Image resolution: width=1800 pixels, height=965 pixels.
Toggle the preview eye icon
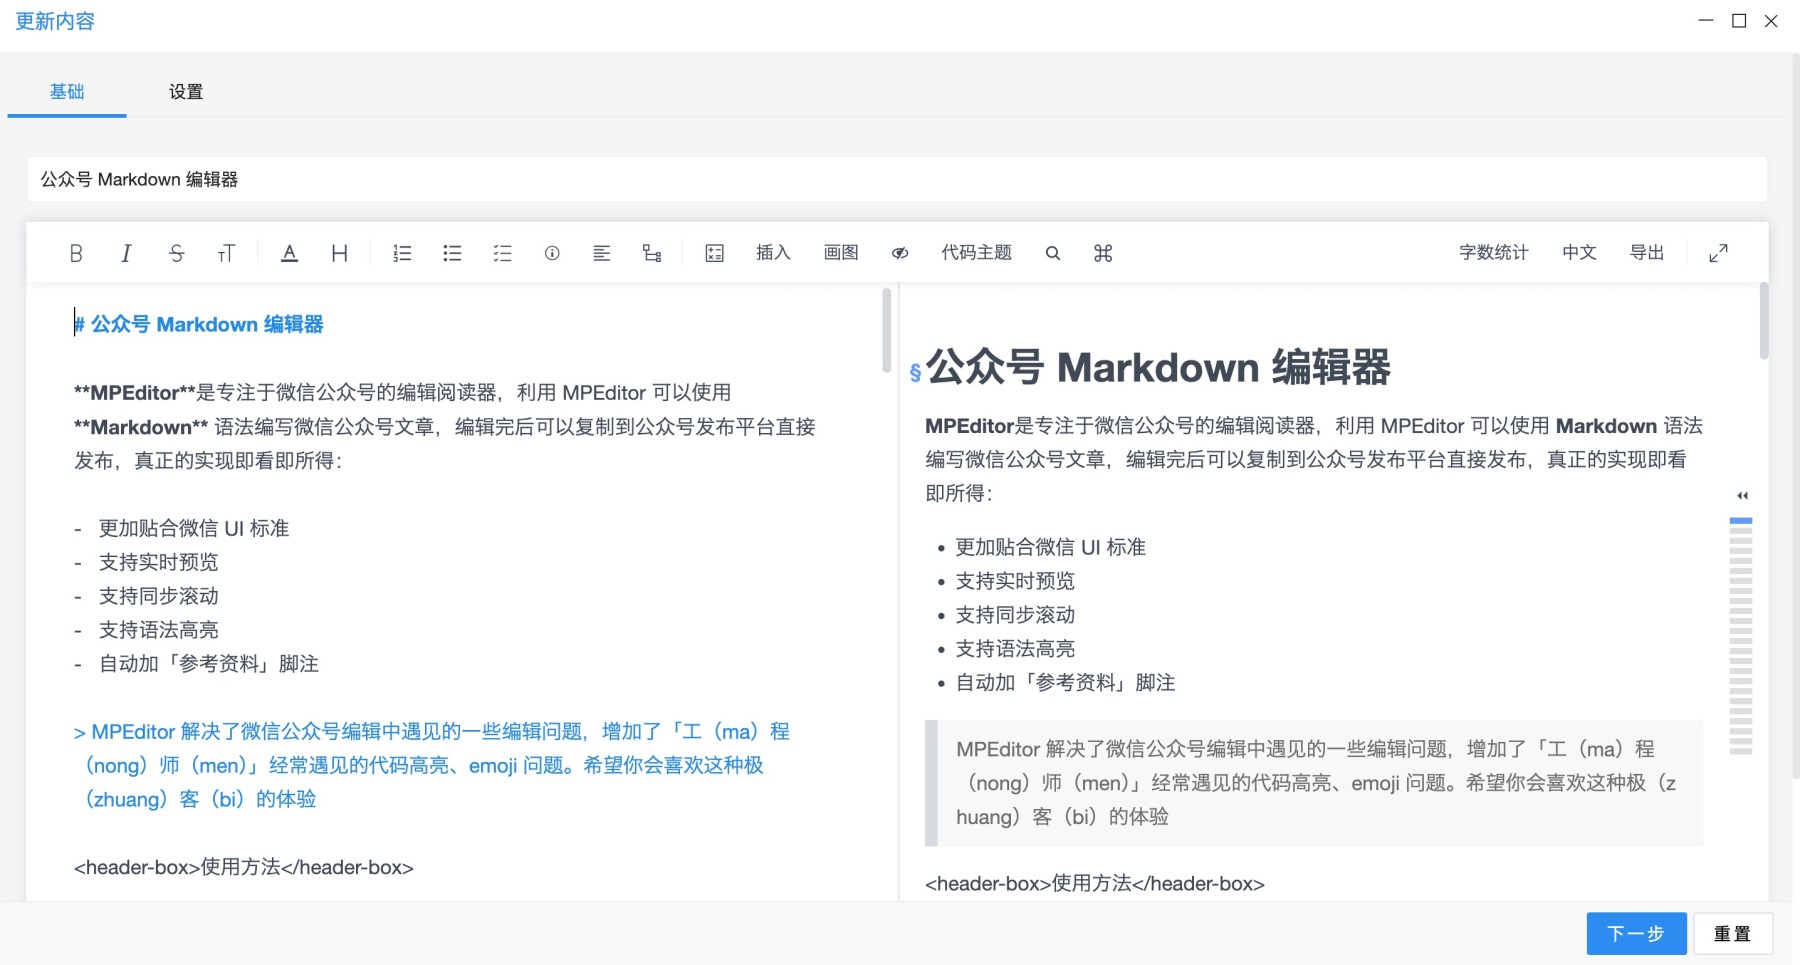900,253
